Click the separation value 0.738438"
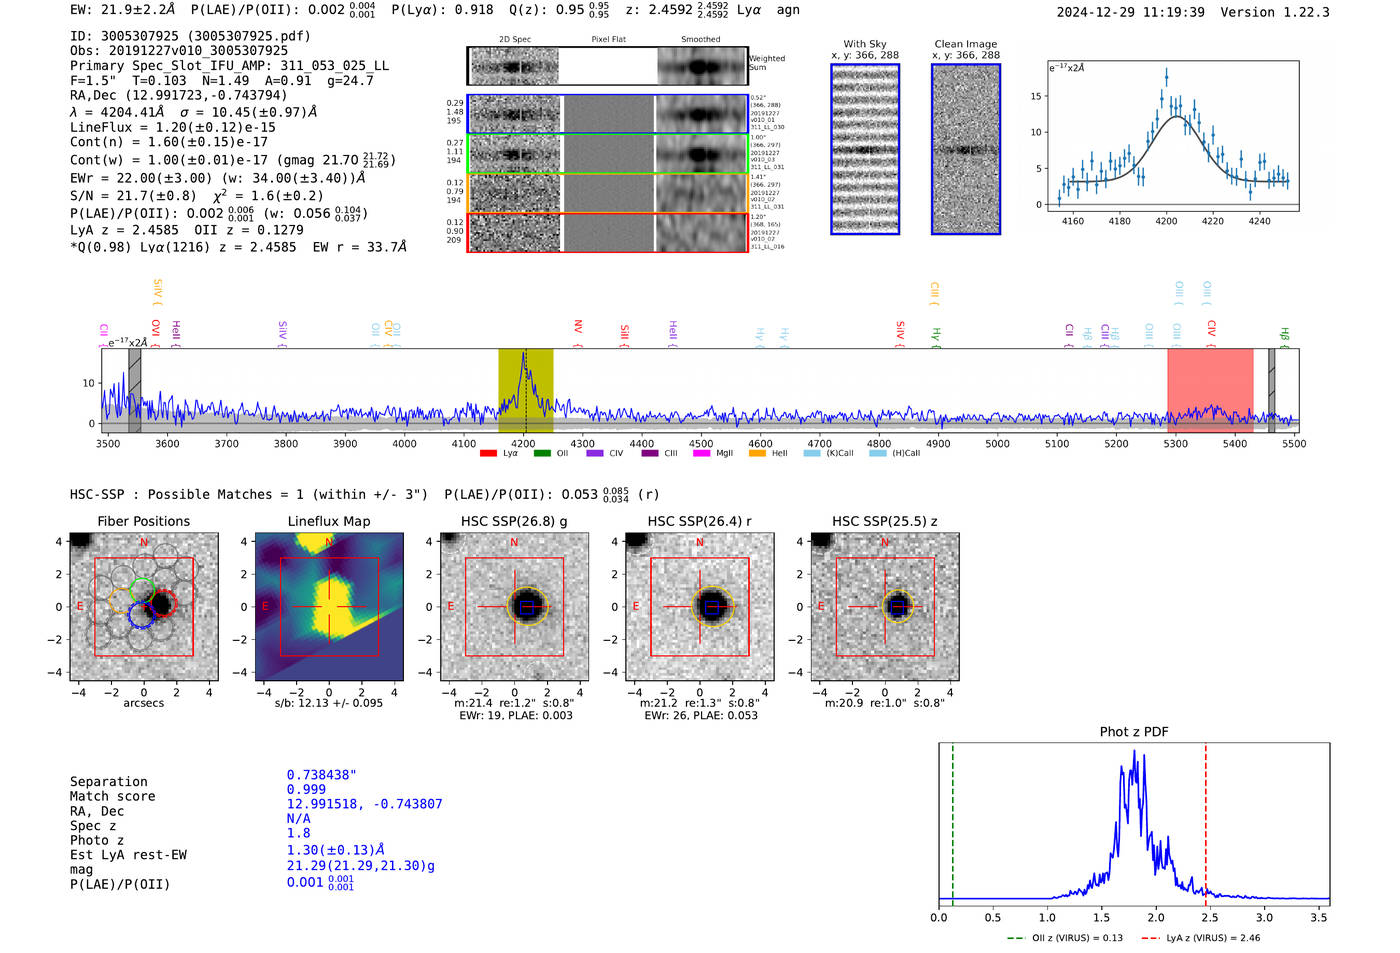This screenshot has height=953, width=1400. tap(322, 775)
